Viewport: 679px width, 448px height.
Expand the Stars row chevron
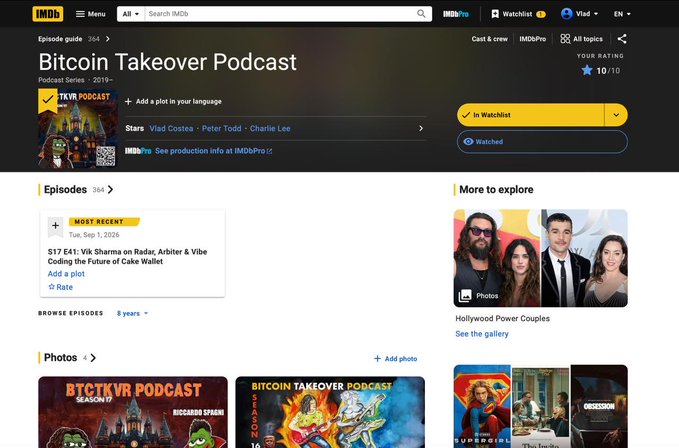(x=421, y=129)
